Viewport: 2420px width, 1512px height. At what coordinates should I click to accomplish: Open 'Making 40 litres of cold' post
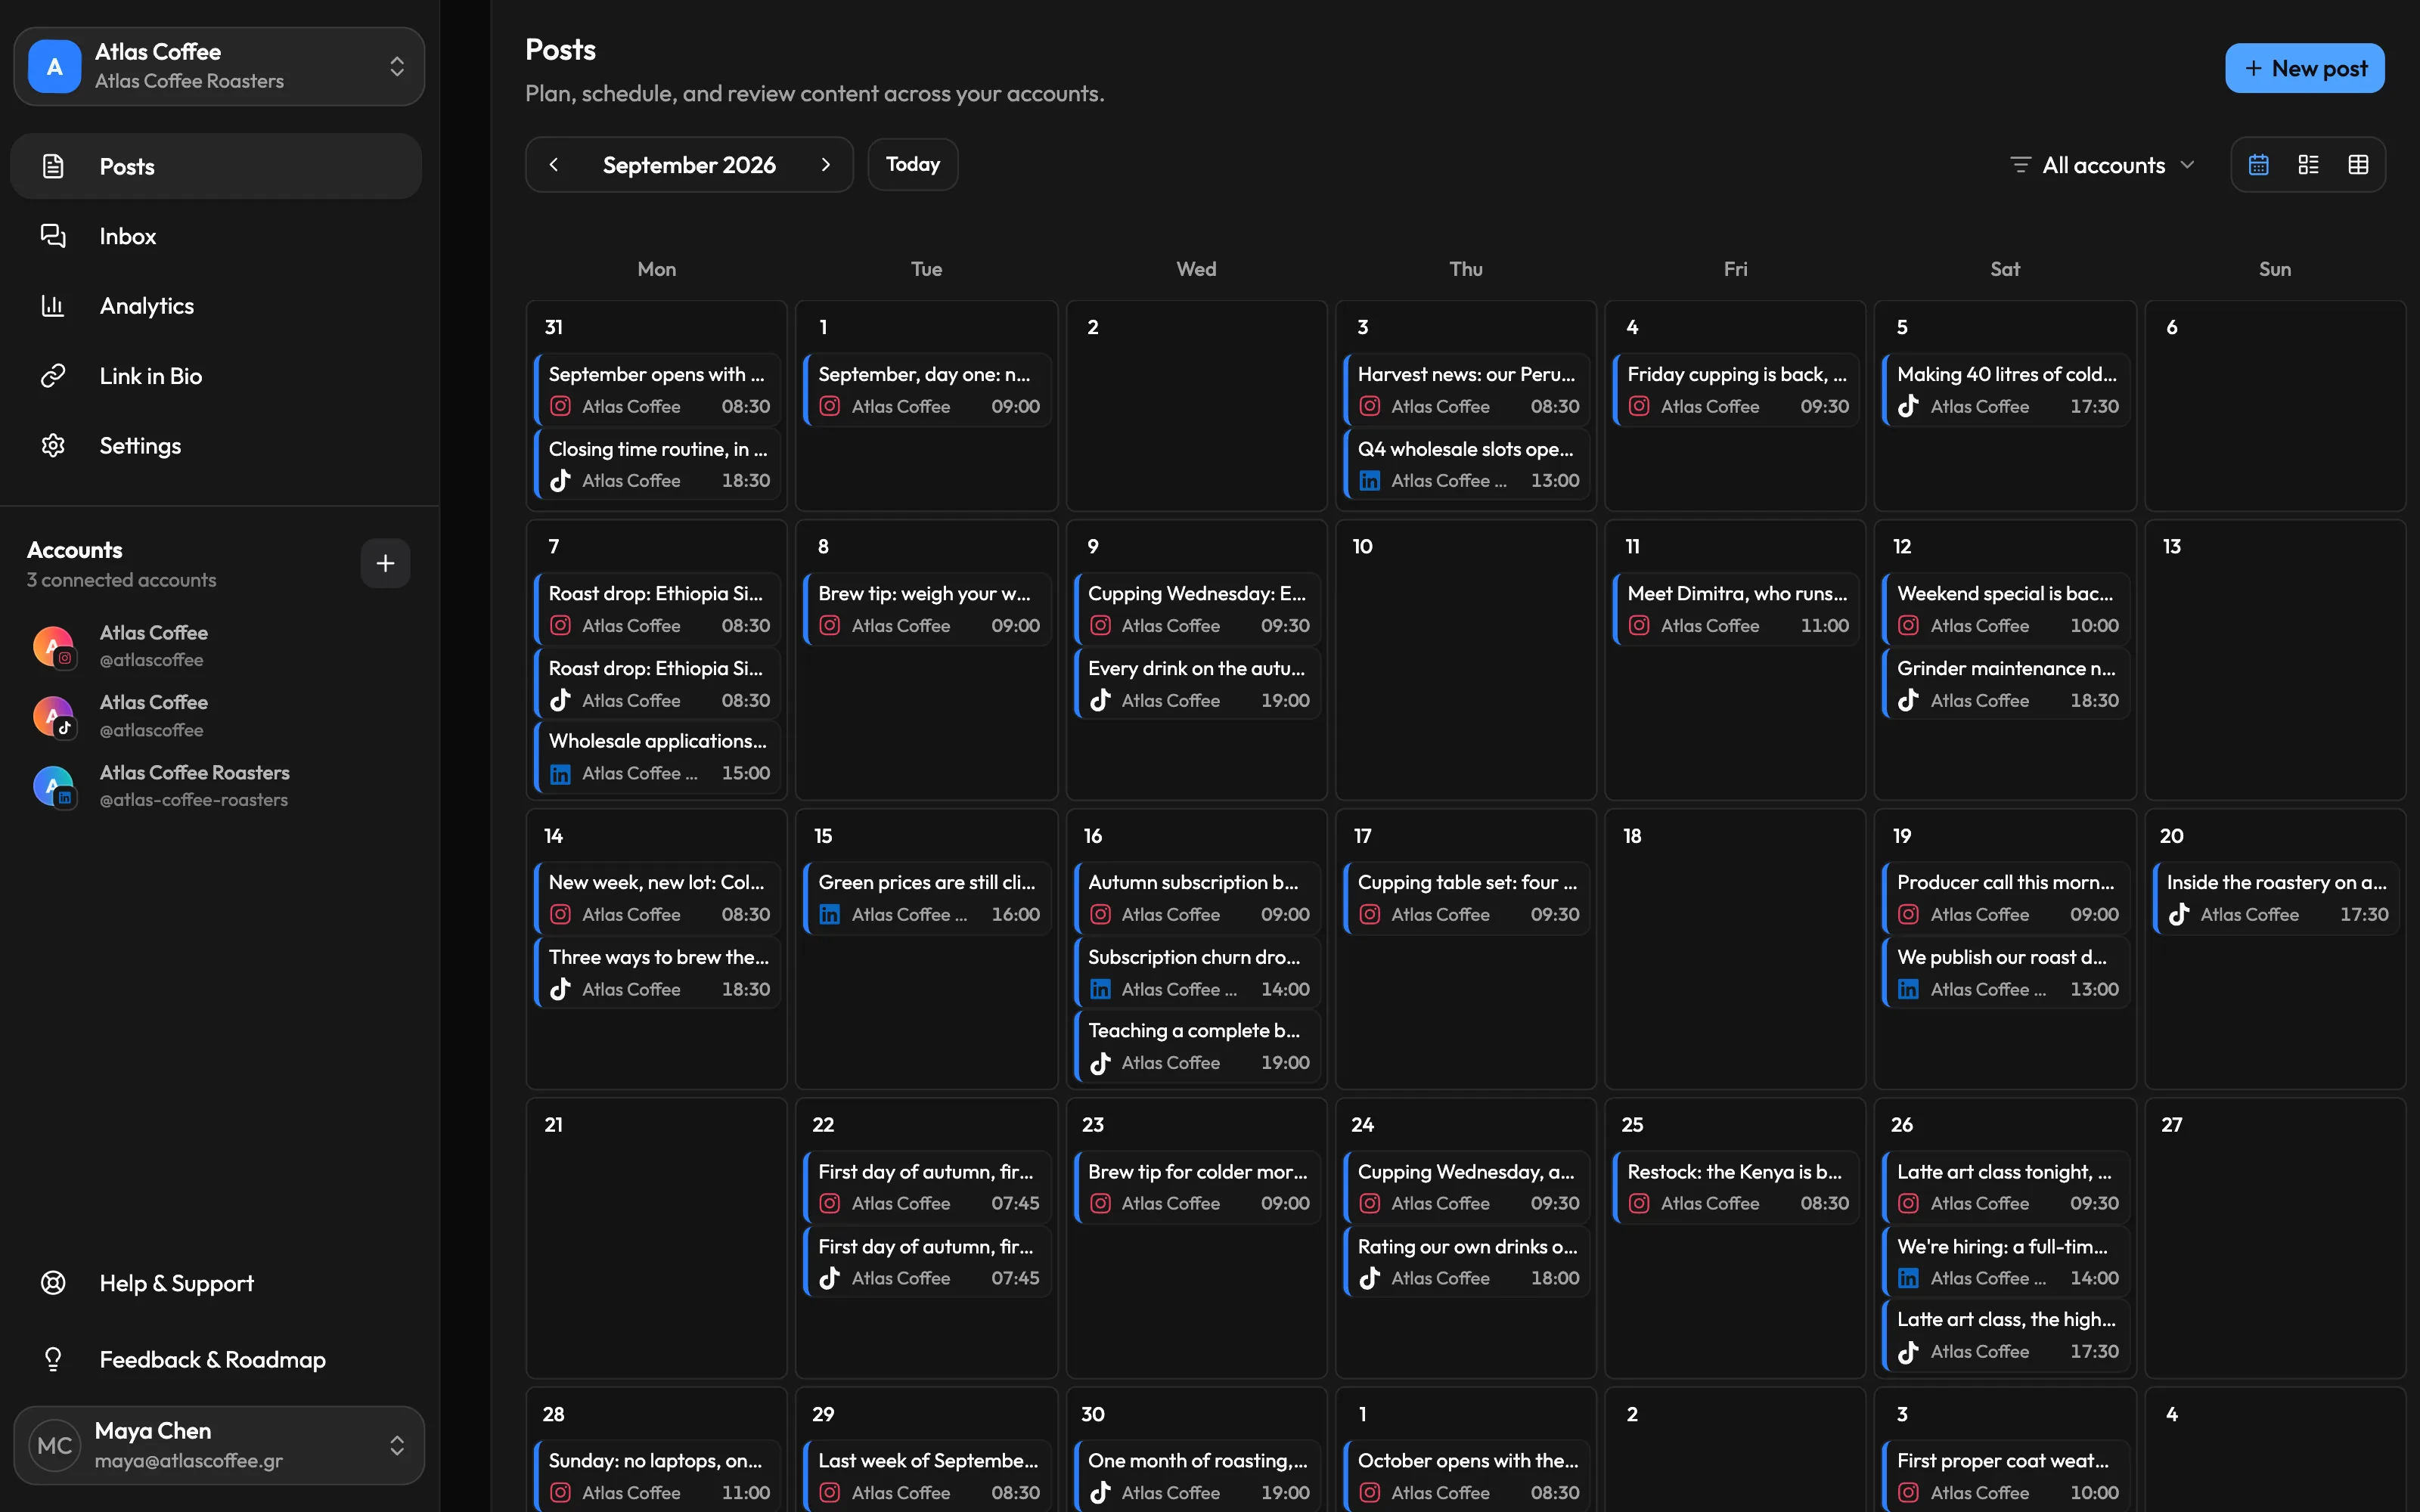[x=2005, y=390]
